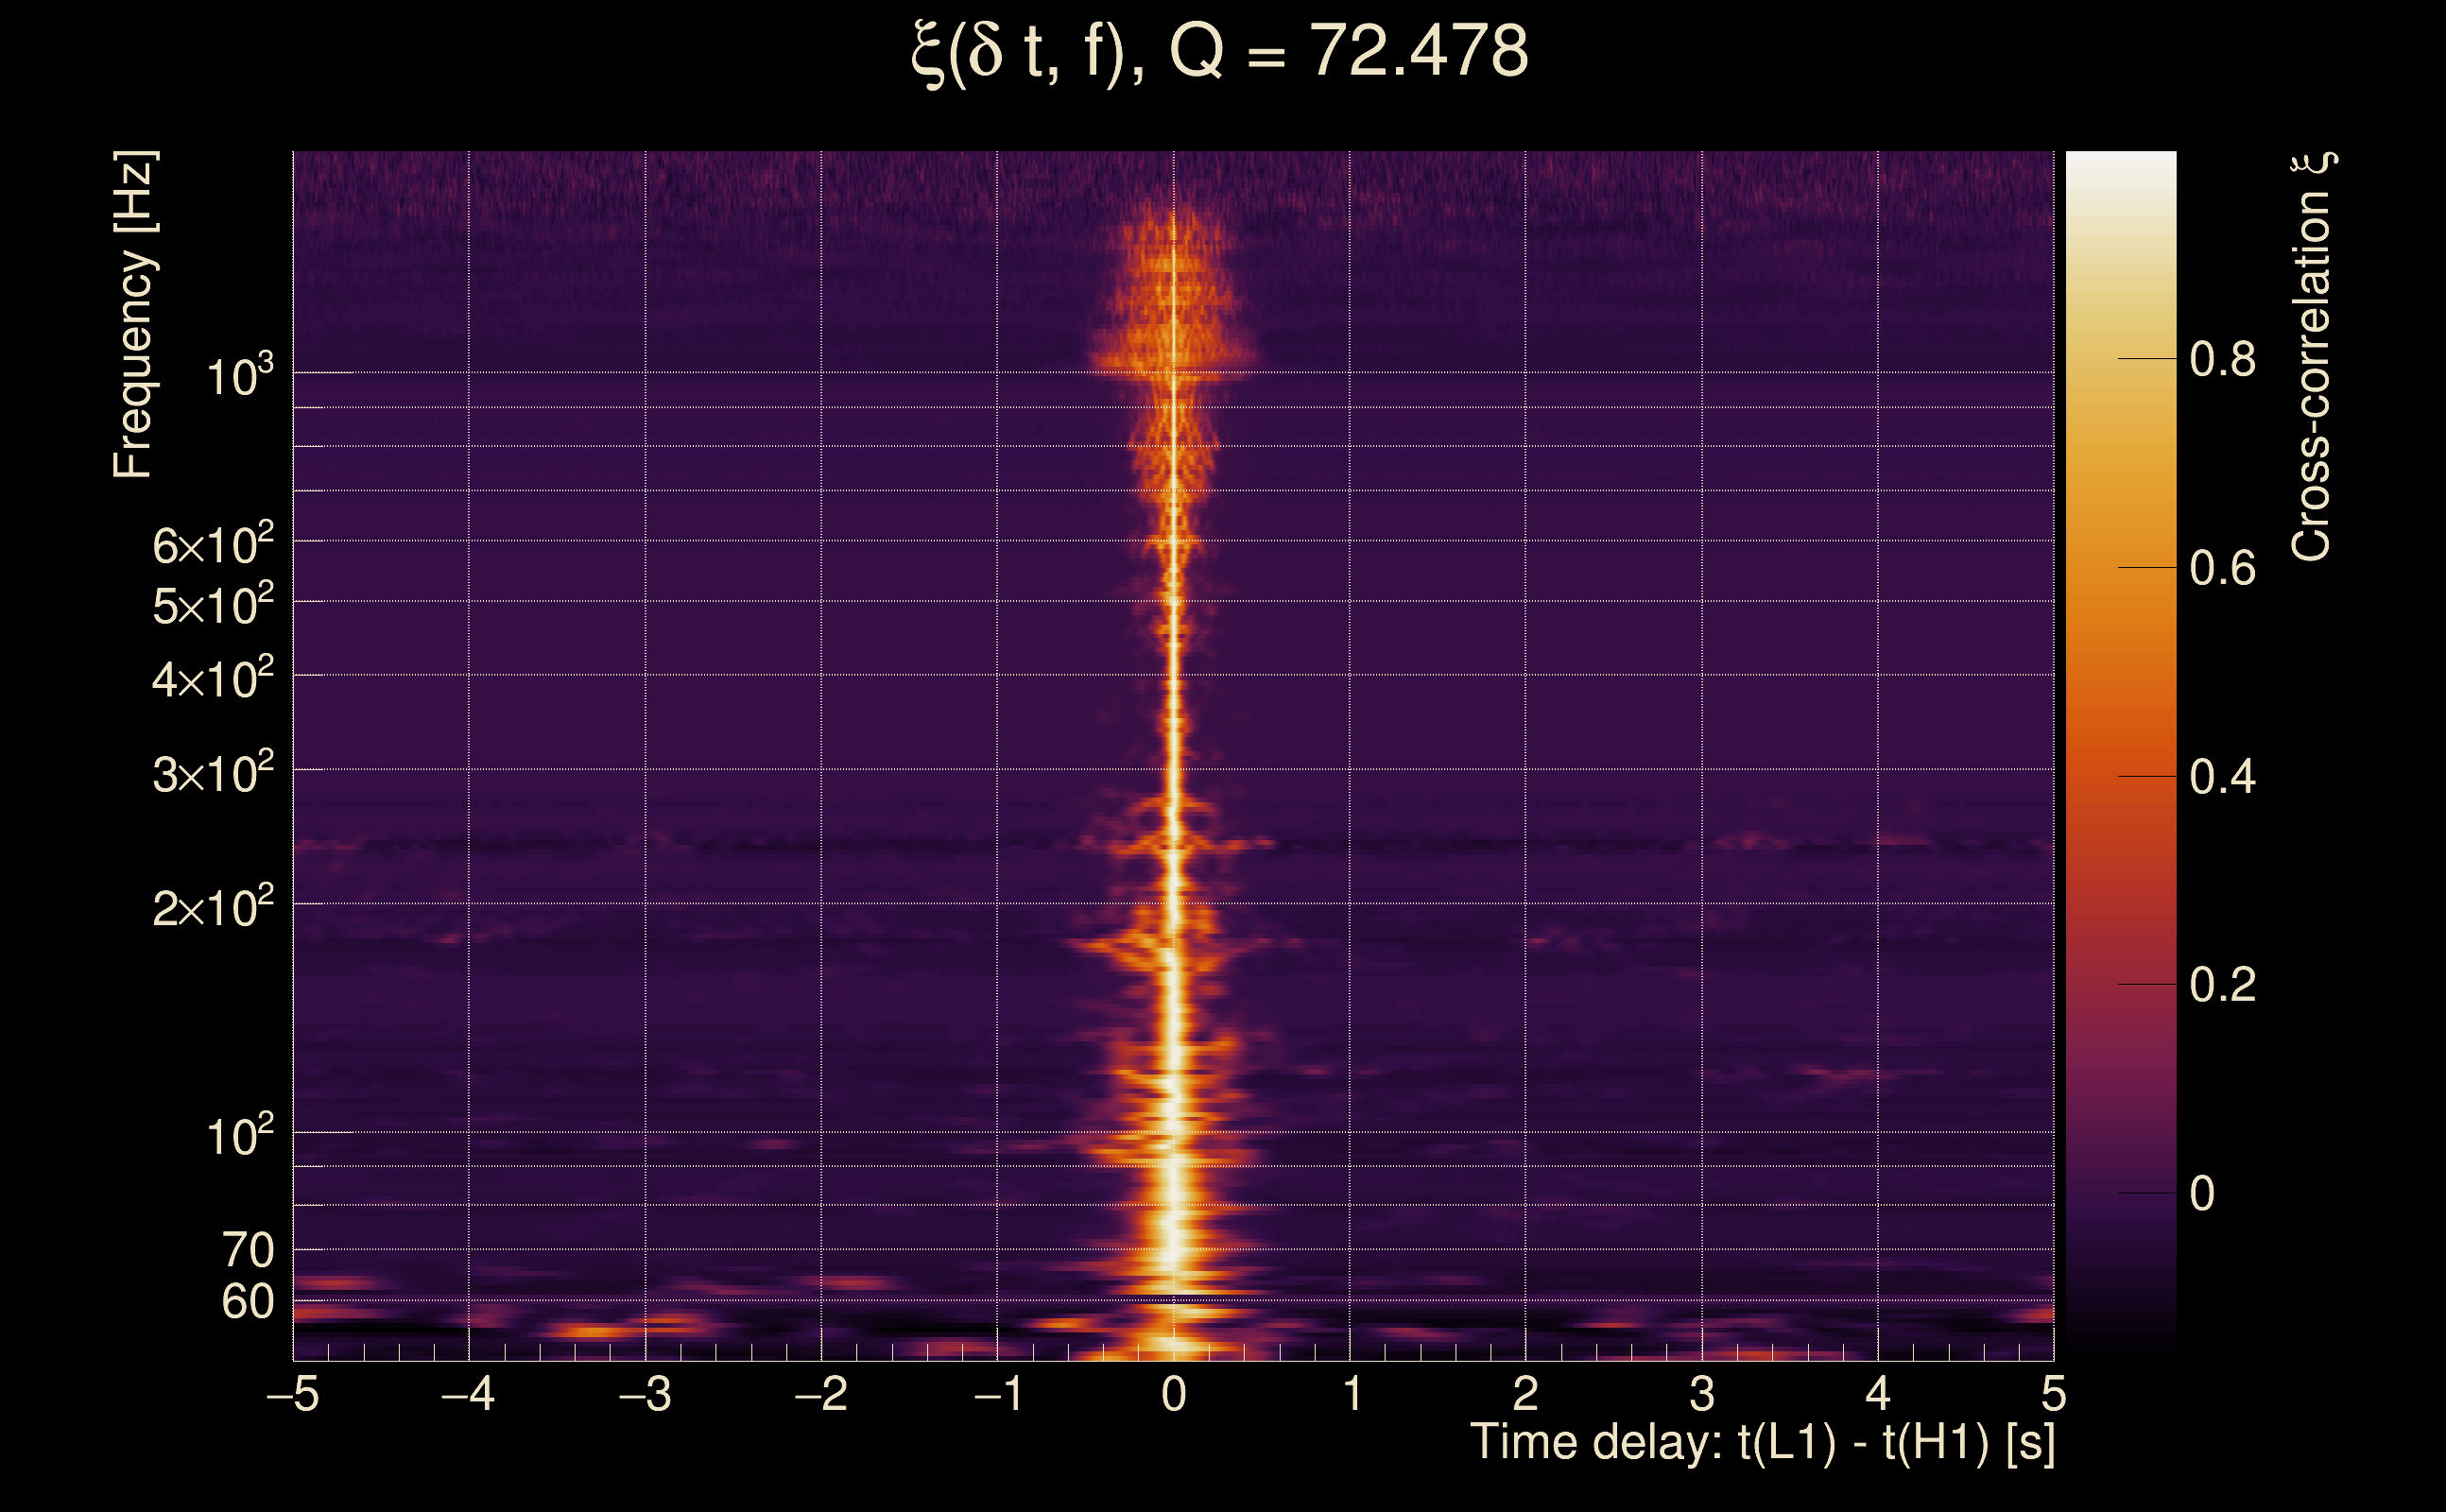Click the 0 time delay tick label
Viewport: 2446px width, 1512px height.
point(1174,1395)
